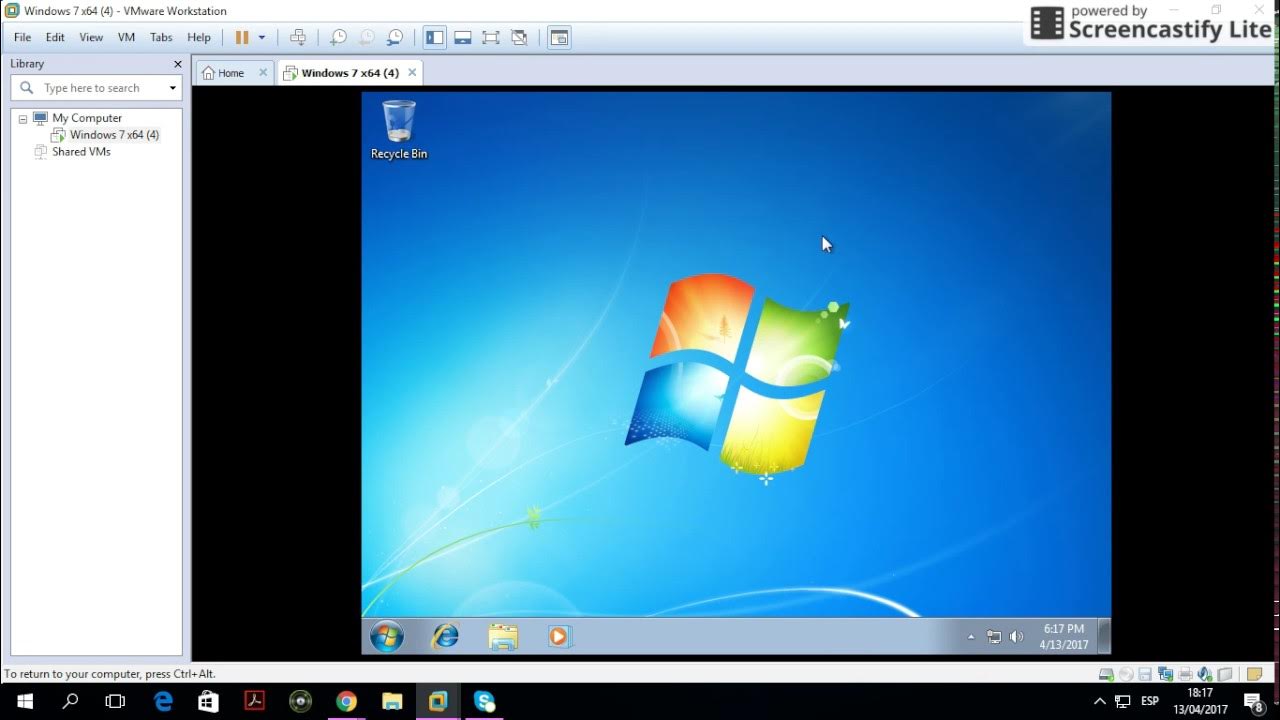Image resolution: width=1280 pixels, height=720 pixels.
Task: Open host taskbar search
Action: [x=70, y=701]
